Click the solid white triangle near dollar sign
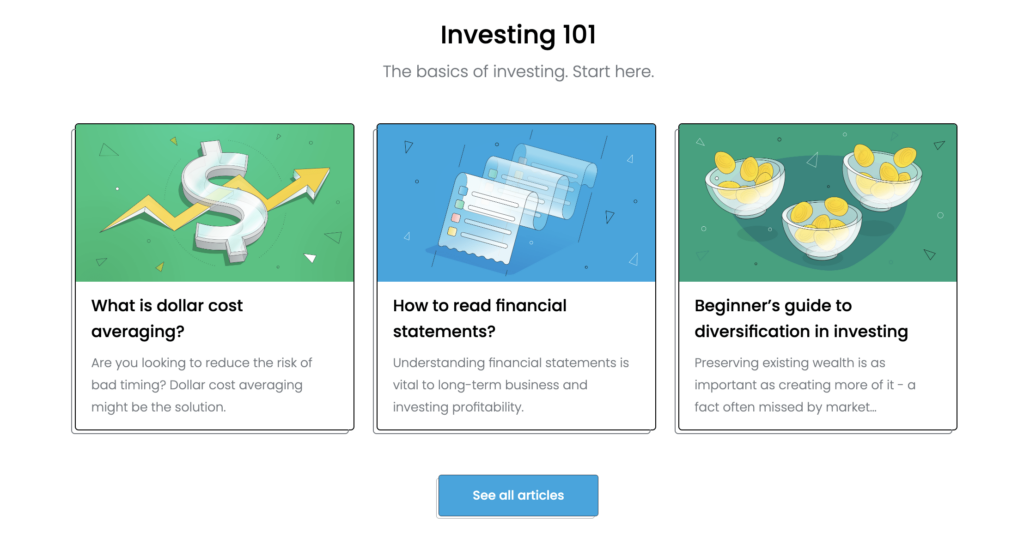 point(311,258)
